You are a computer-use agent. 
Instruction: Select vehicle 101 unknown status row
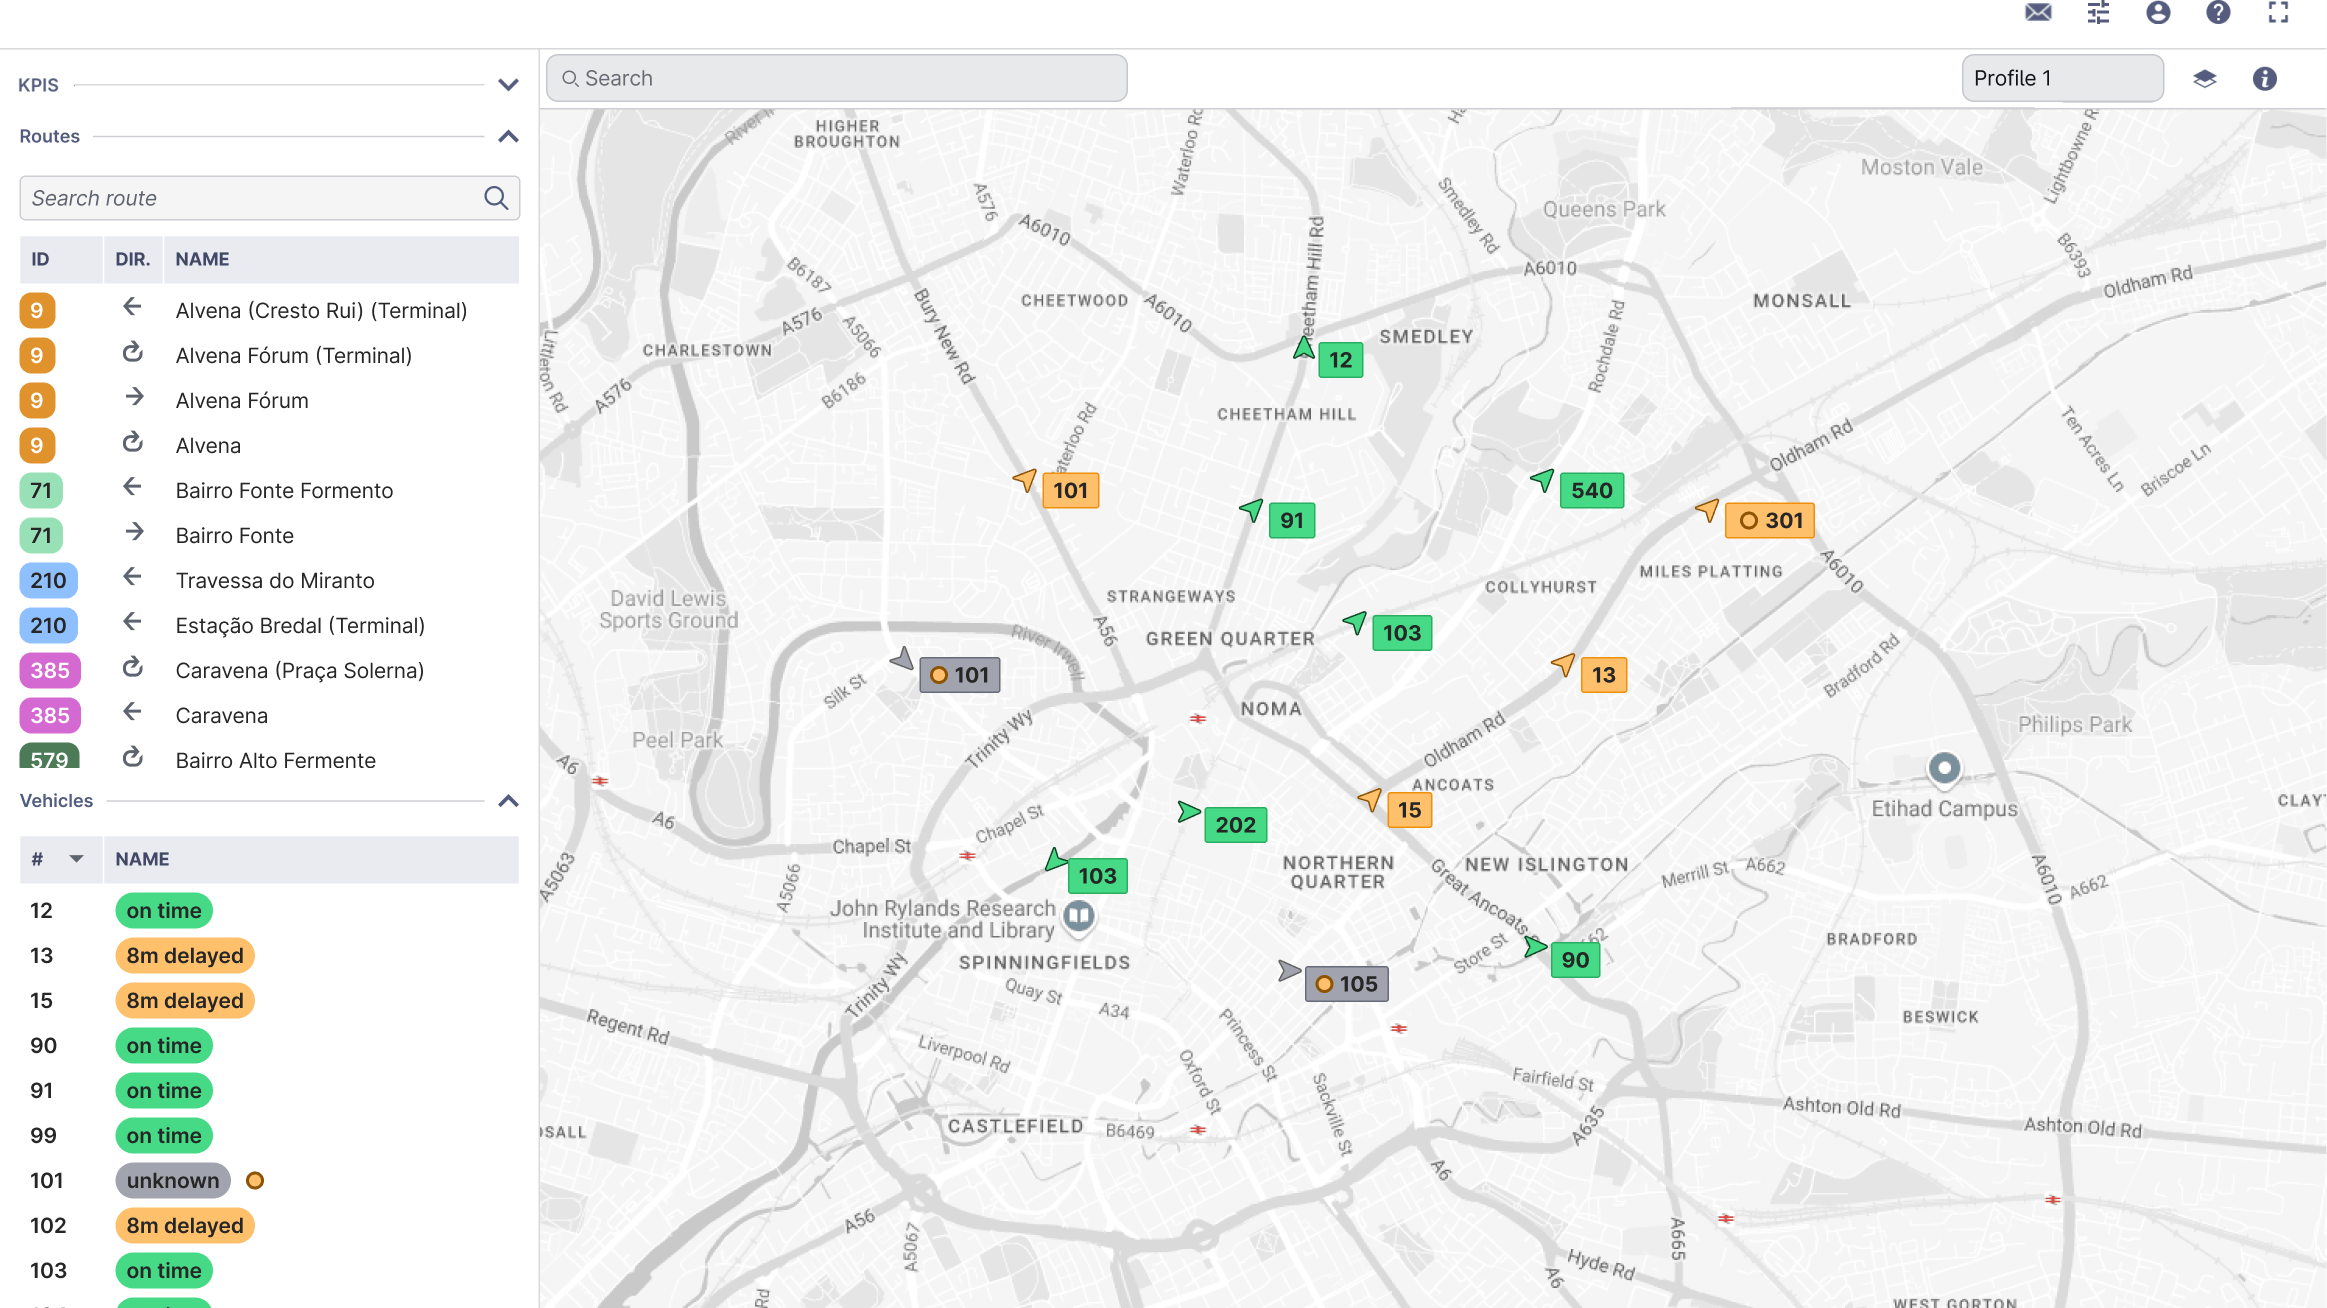(x=269, y=1180)
